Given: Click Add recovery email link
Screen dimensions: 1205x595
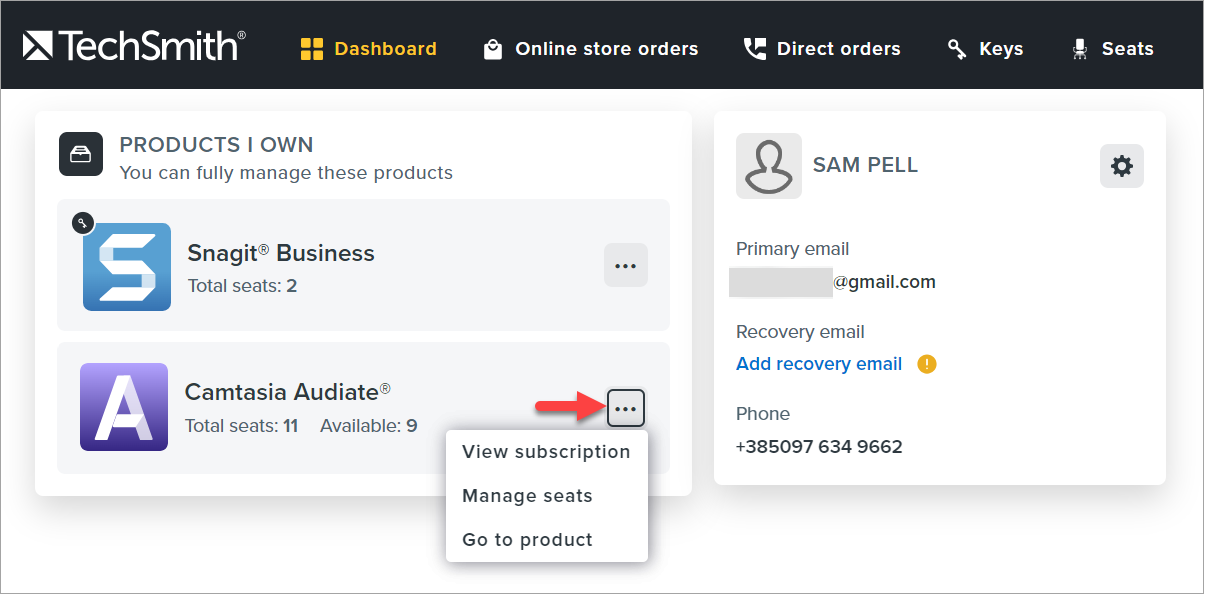Looking at the screenshot, I should click(x=819, y=364).
